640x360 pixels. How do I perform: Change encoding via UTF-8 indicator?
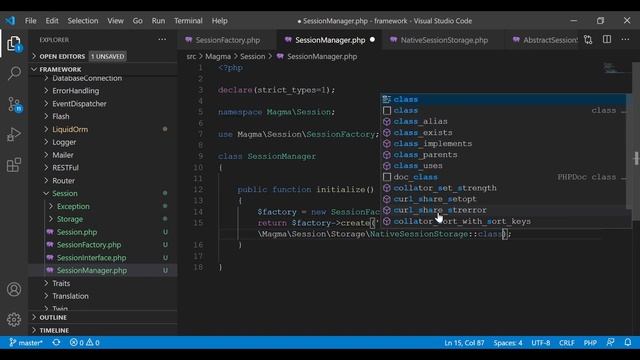point(541,342)
